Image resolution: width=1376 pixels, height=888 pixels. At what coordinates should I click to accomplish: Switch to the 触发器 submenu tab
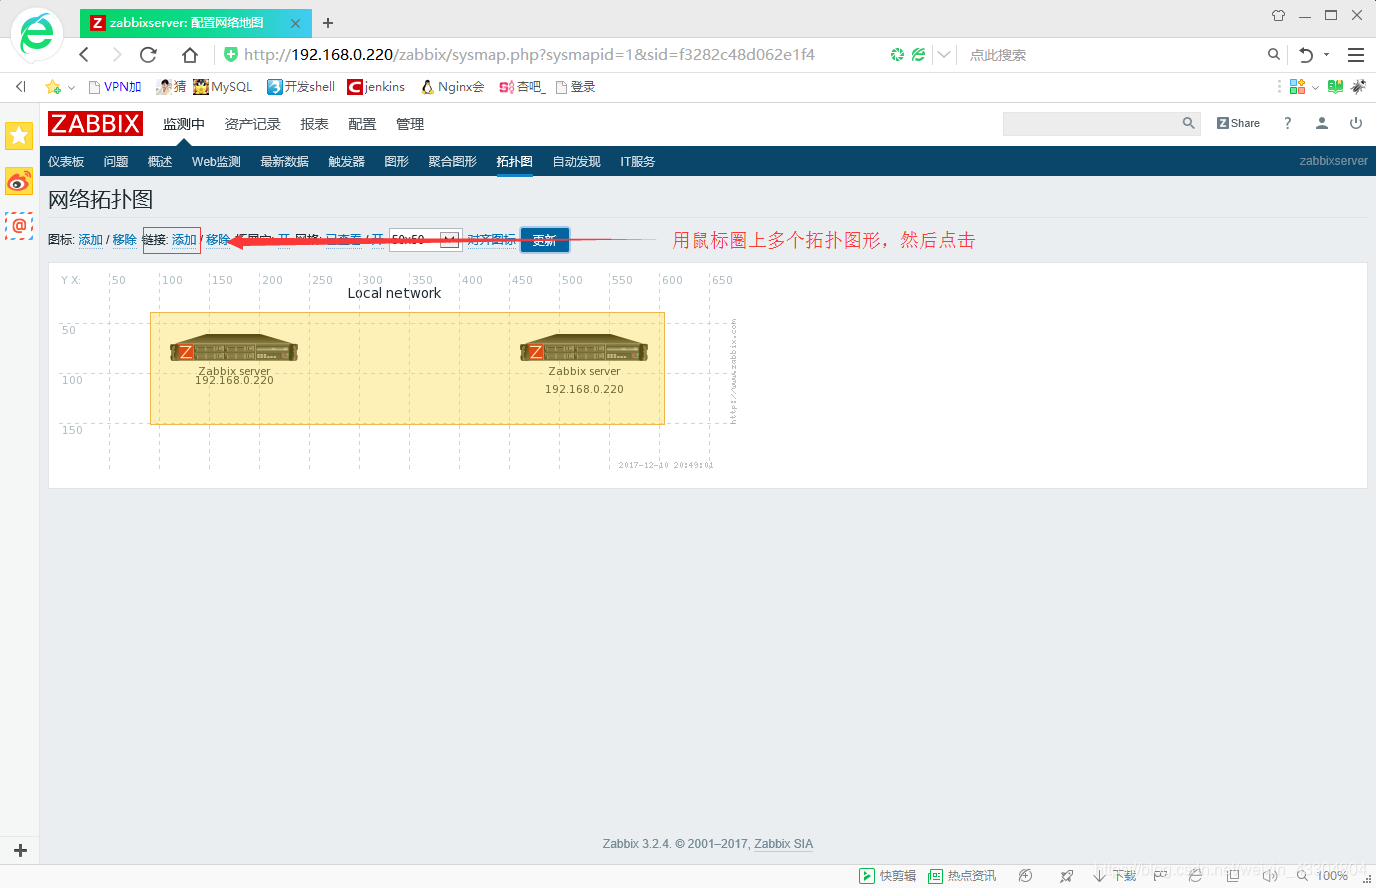tap(347, 161)
